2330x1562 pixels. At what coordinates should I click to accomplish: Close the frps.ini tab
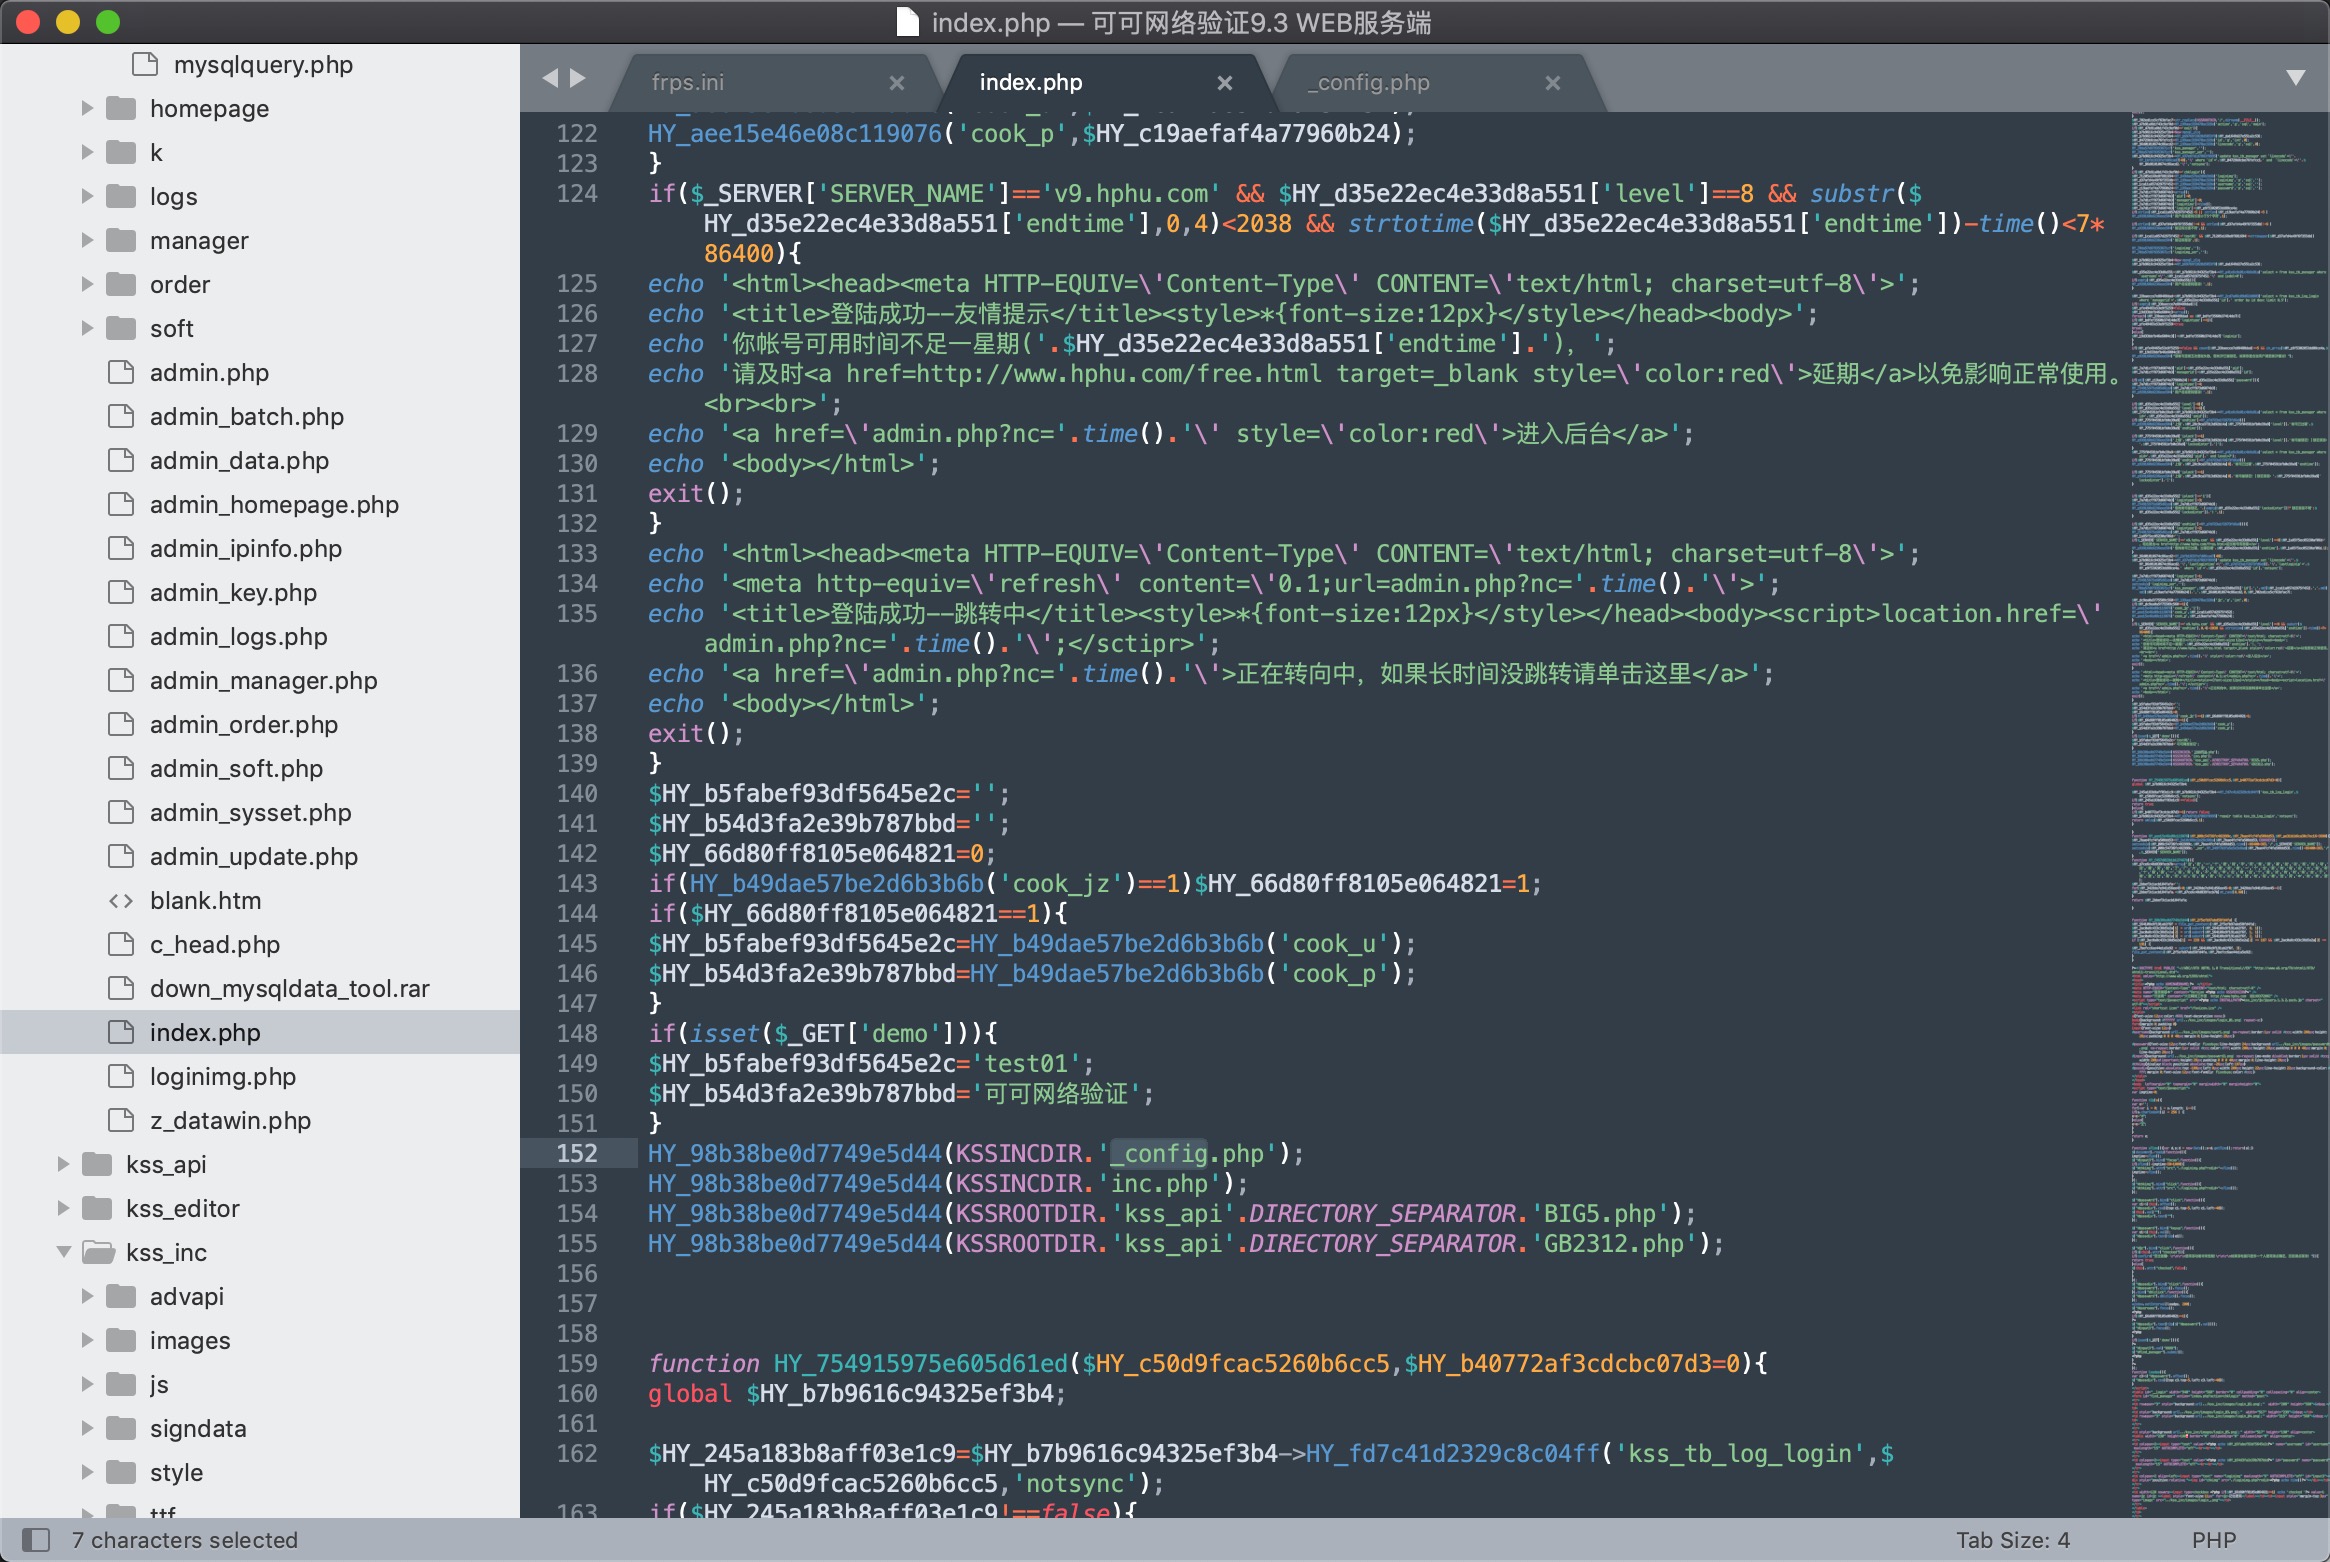point(897,83)
